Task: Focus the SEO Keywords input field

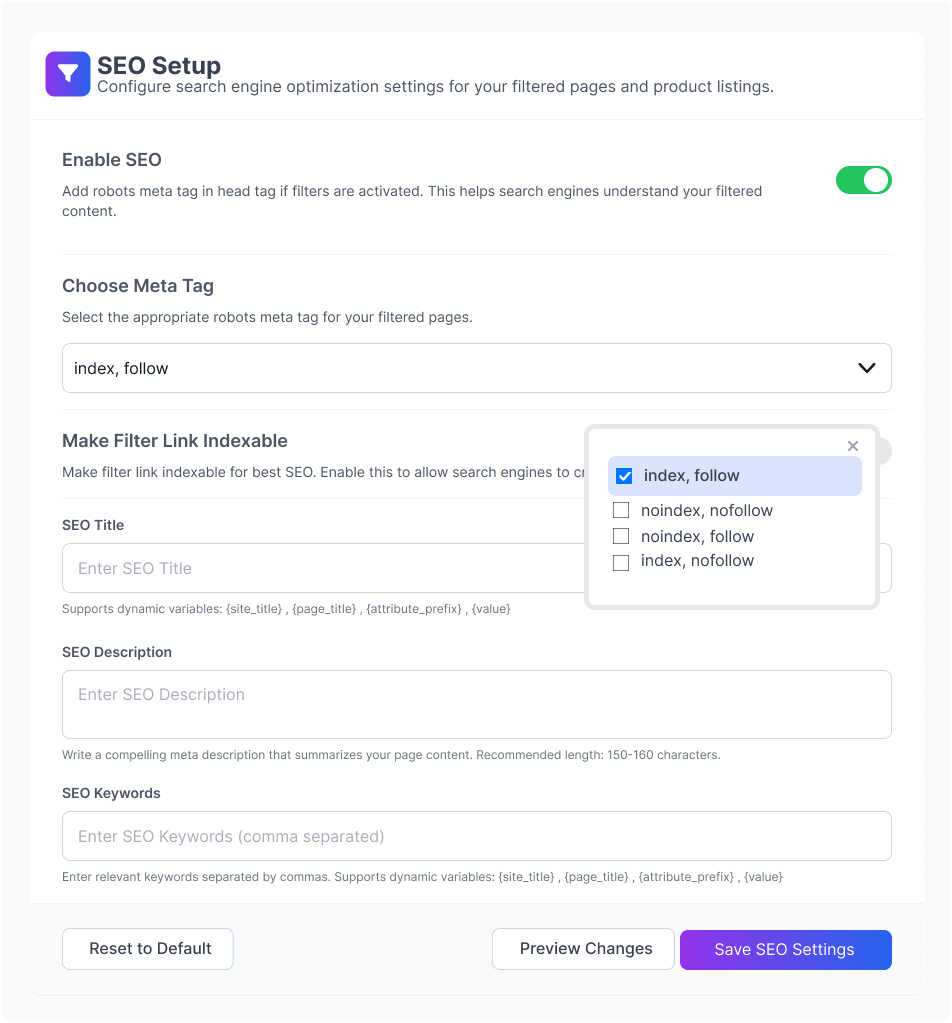Action: (476, 836)
